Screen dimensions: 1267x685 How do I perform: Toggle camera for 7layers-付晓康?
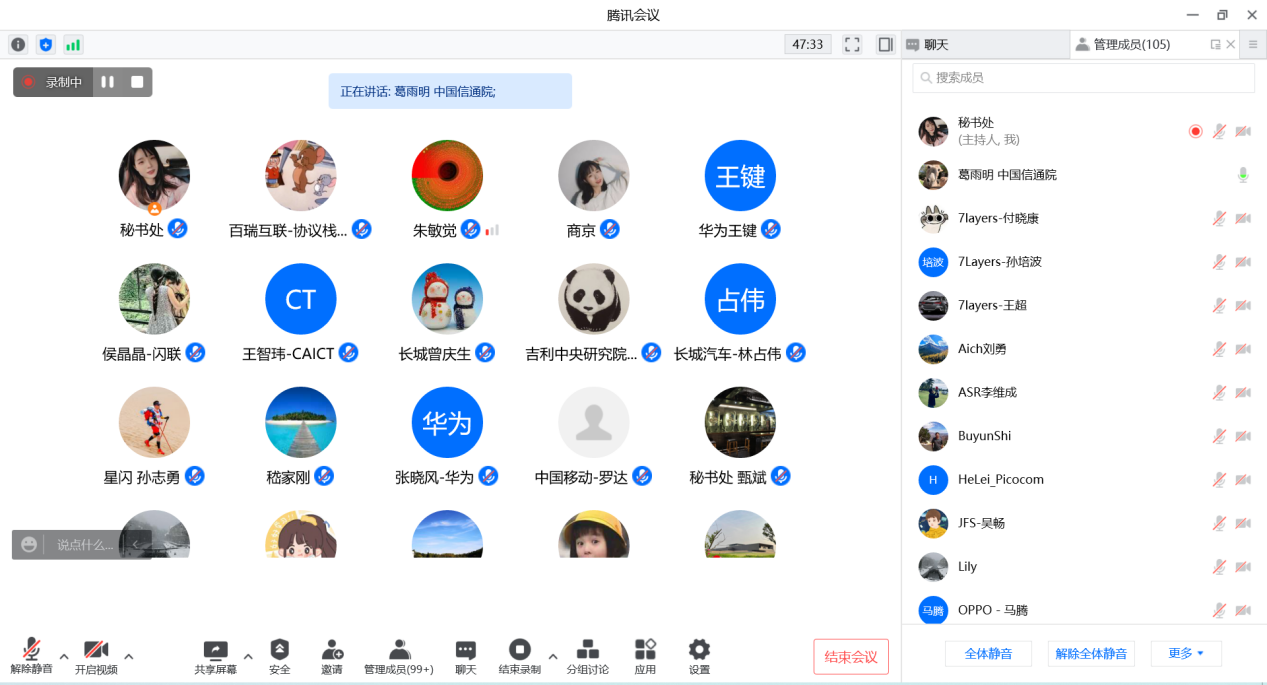[x=1243, y=218]
